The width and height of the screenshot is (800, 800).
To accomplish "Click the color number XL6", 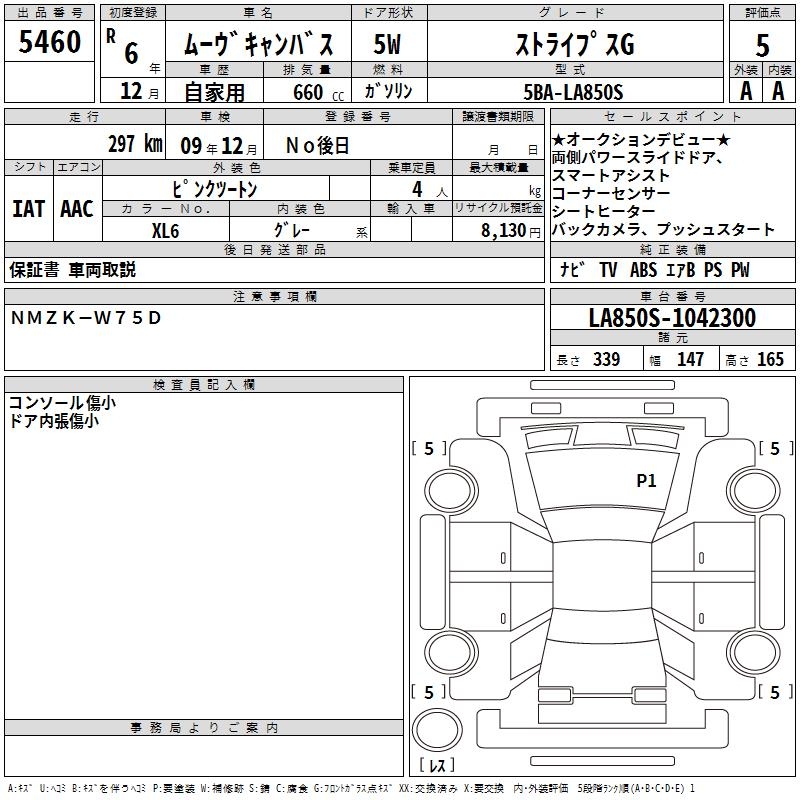I will pos(166,230).
